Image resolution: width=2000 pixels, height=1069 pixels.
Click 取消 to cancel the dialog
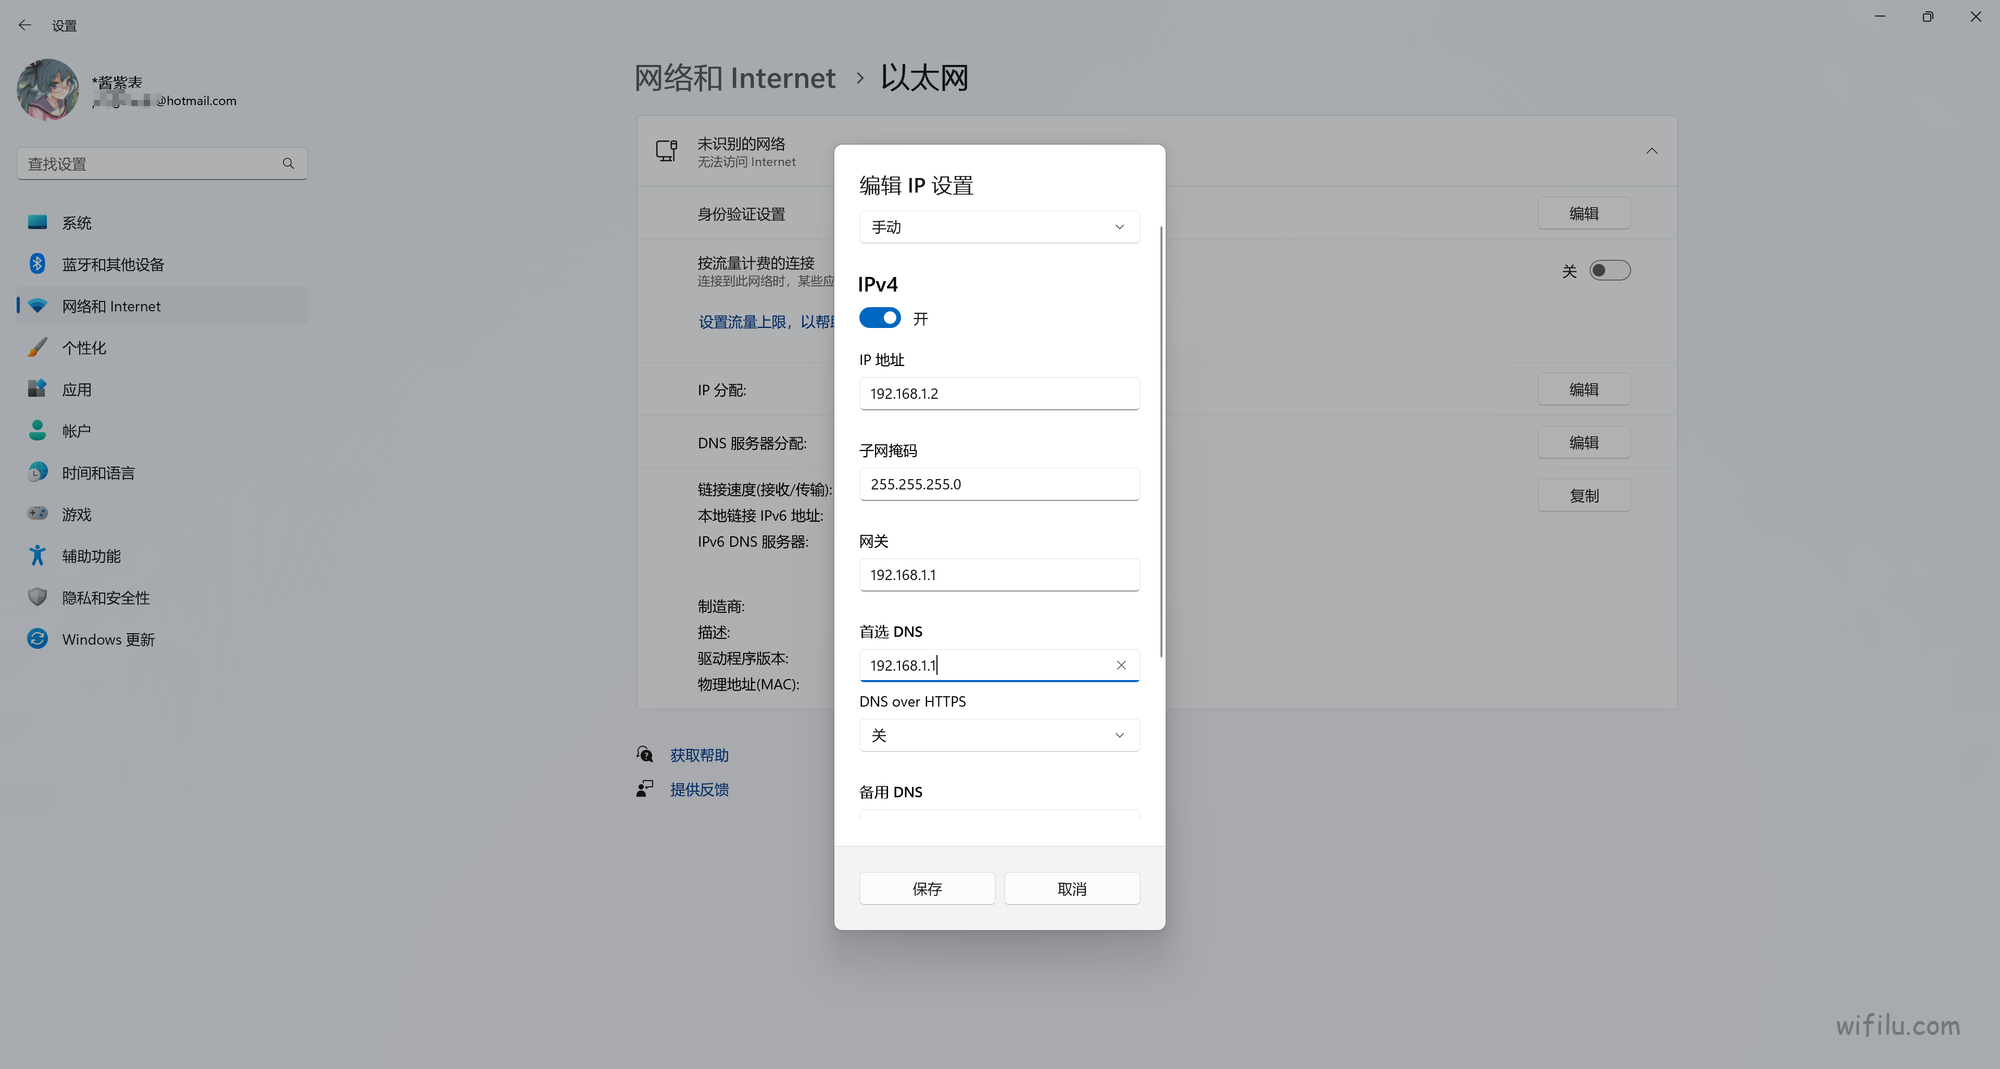(1072, 889)
